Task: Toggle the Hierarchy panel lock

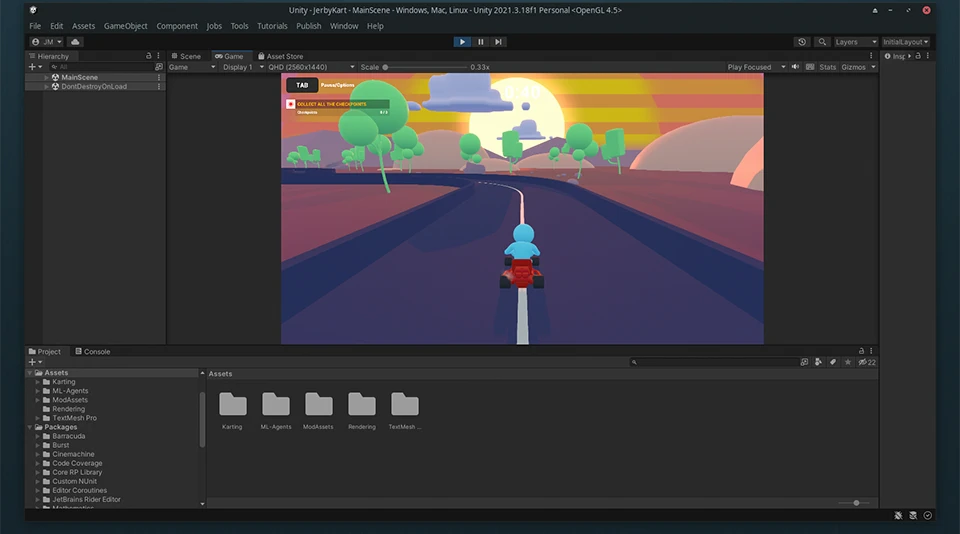Action: [x=149, y=56]
